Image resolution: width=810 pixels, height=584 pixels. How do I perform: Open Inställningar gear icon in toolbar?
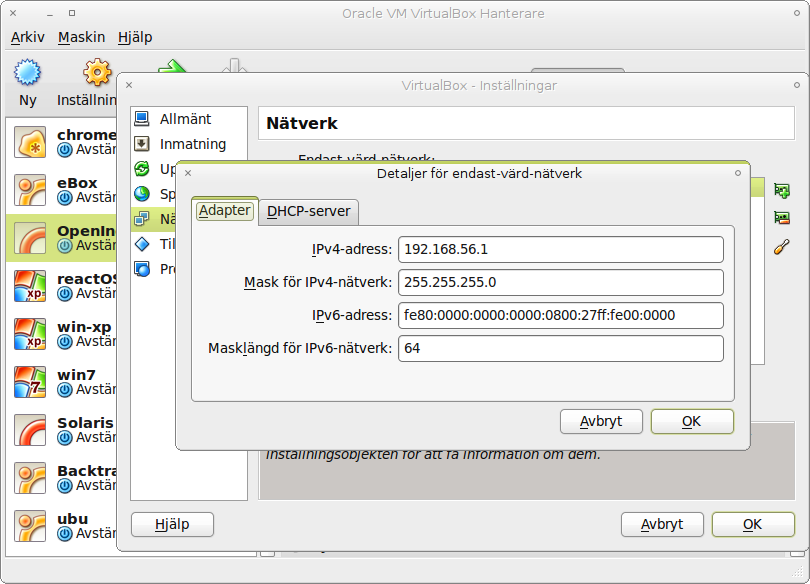point(96,73)
